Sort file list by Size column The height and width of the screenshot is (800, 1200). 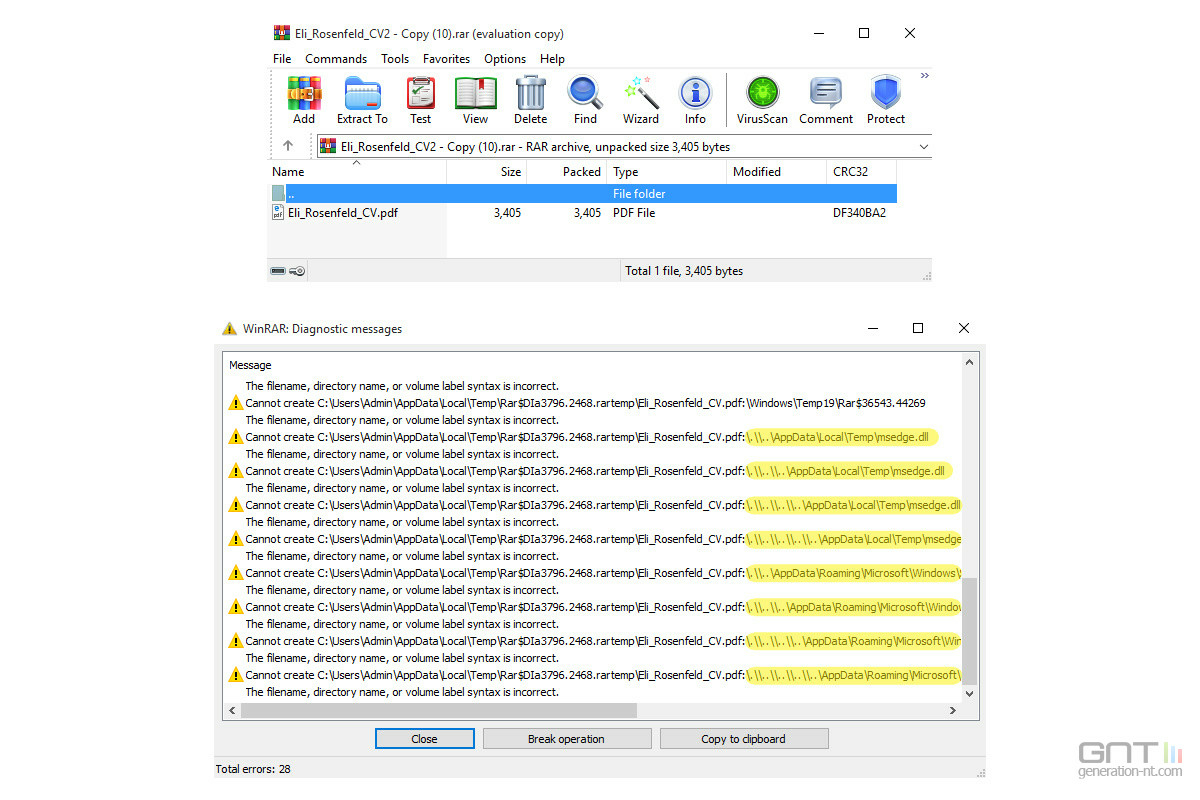(x=486, y=172)
